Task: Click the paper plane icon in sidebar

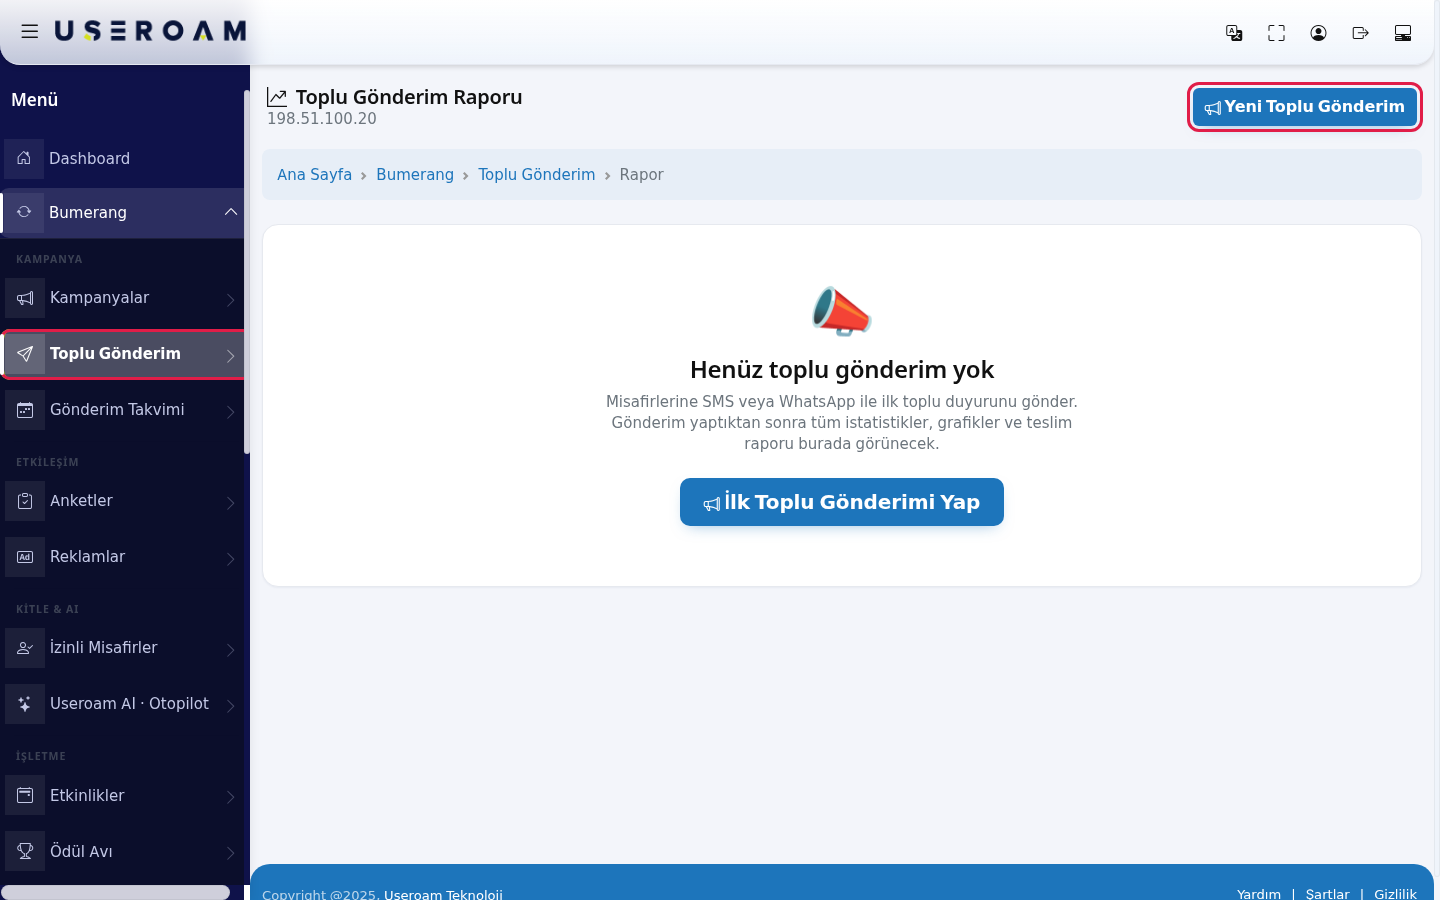Action: 25,354
